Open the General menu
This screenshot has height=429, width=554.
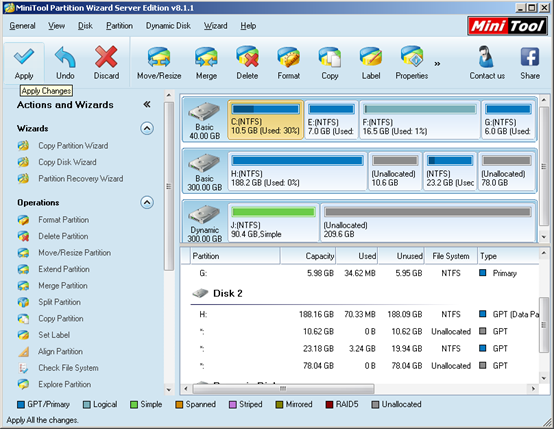pyautogui.click(x=22, y=26)
